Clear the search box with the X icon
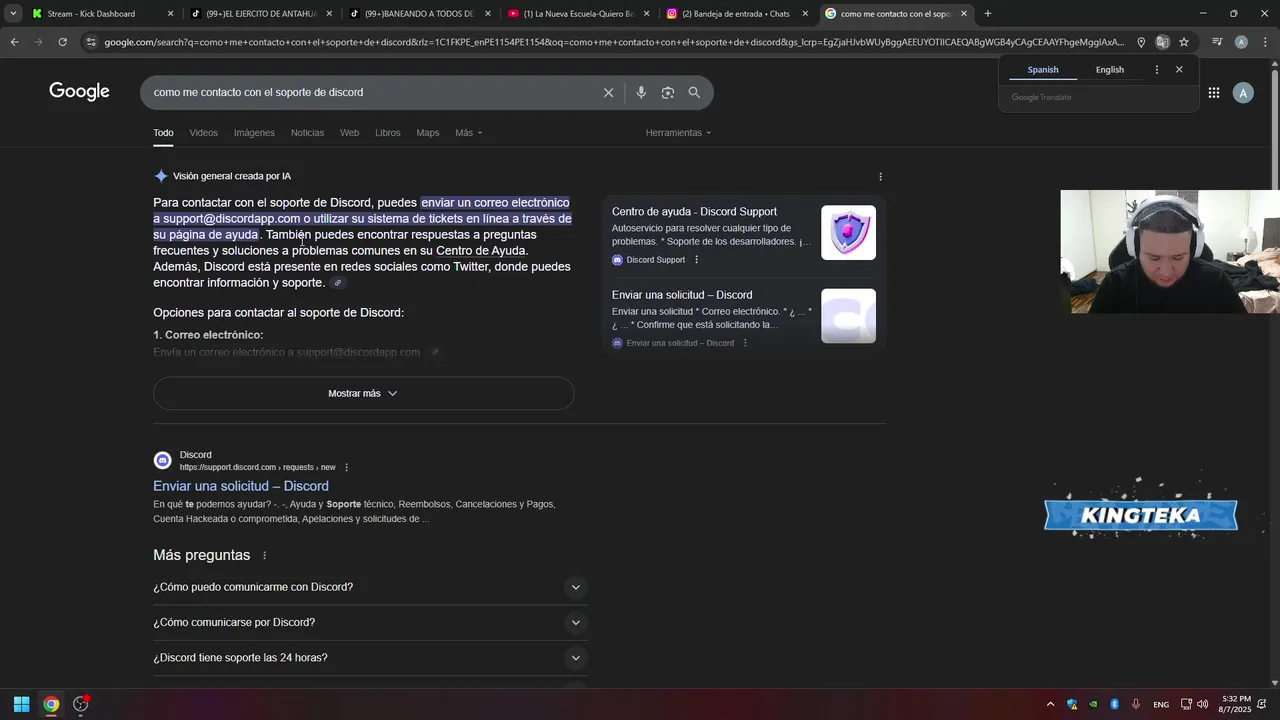Screen dimensions: 1280x720 point(608,92)
